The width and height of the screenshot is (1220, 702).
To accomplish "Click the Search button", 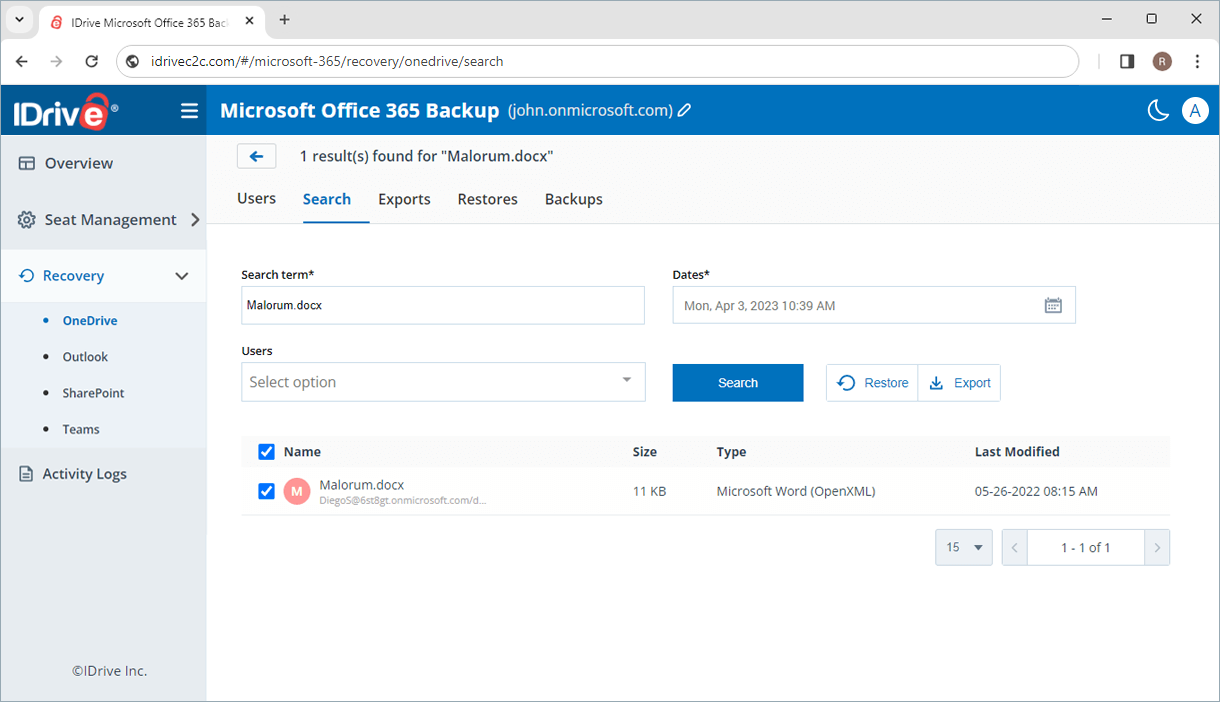I will click(737, 382).
